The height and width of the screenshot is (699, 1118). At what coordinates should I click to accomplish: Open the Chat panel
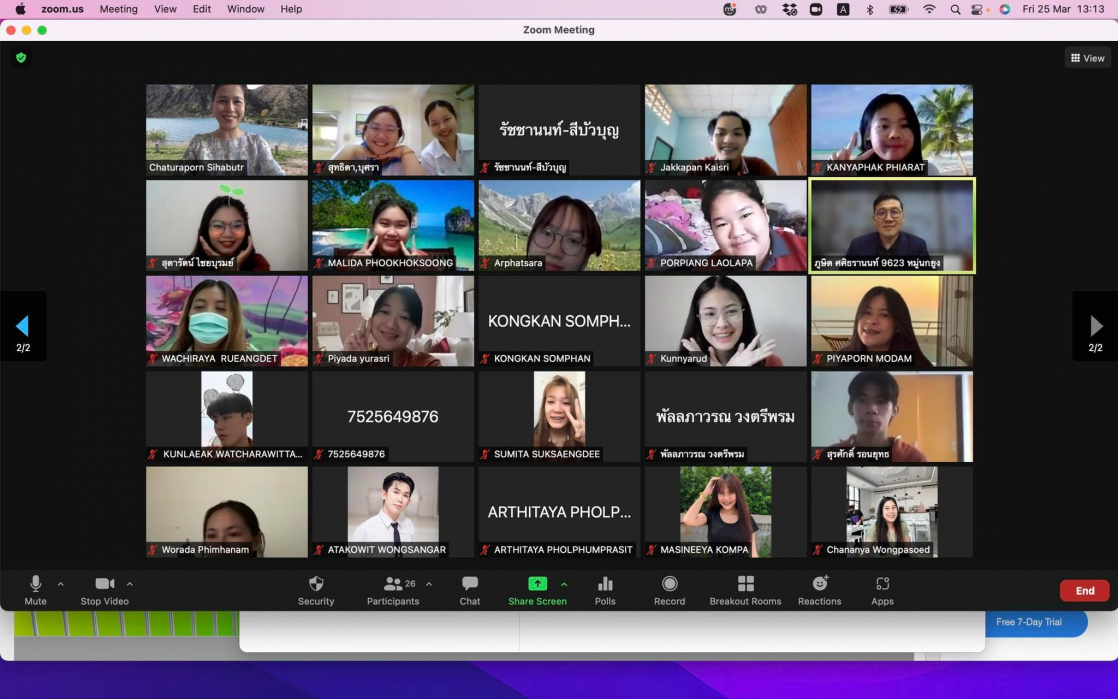coord(470,584)
